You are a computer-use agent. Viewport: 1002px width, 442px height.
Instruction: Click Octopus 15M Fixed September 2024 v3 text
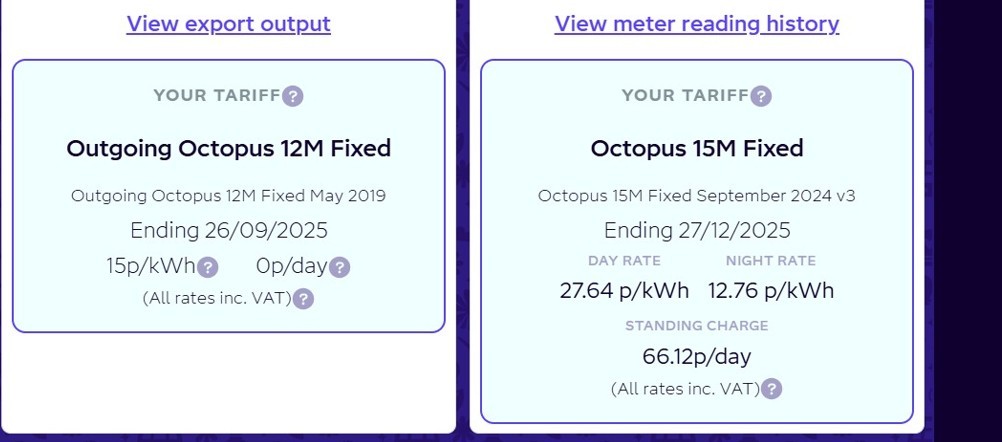697,196
